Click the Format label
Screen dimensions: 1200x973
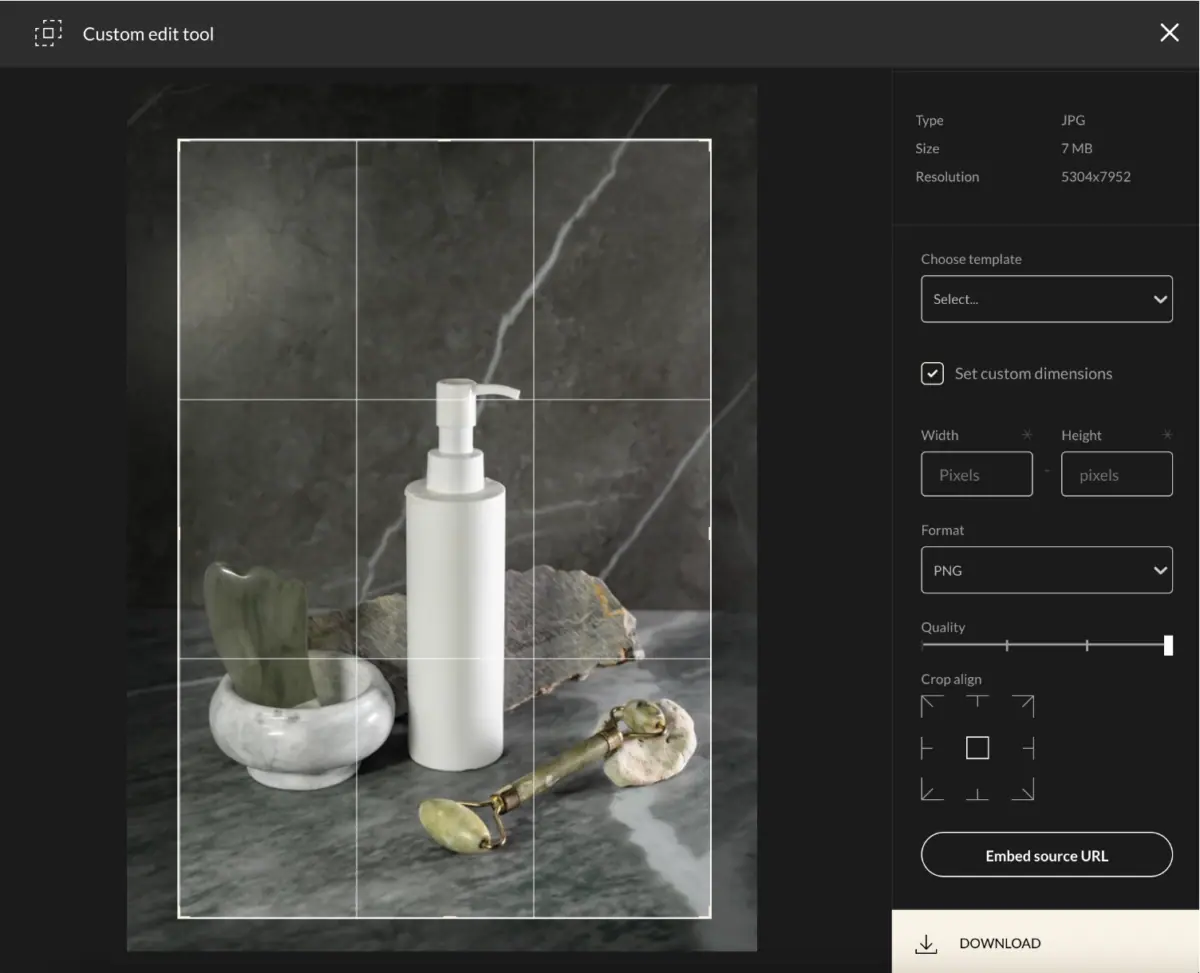(942, 530)
